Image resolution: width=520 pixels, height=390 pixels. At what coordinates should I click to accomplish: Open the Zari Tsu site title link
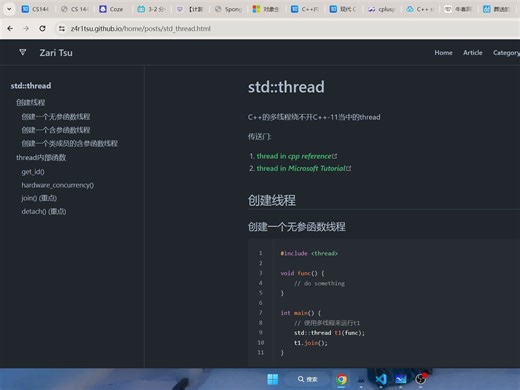(56, 53)
